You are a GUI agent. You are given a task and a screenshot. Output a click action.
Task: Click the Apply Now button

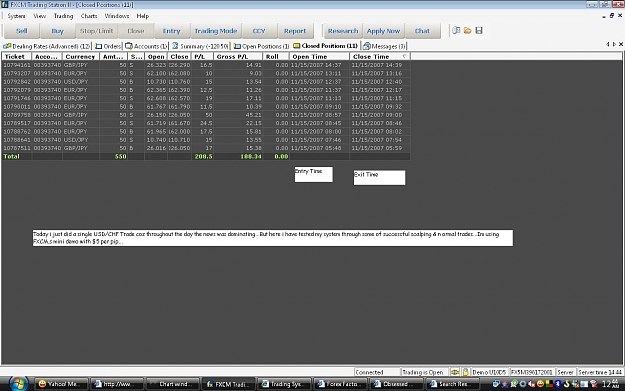(x=383, y=31)
